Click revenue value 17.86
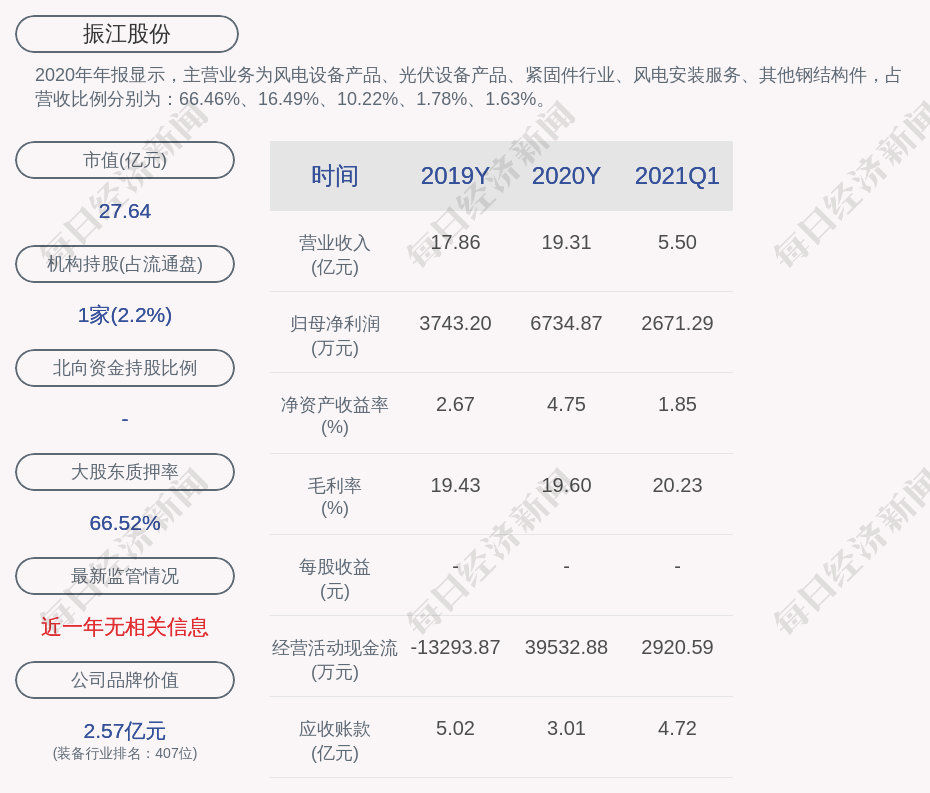 coord(455,243)
